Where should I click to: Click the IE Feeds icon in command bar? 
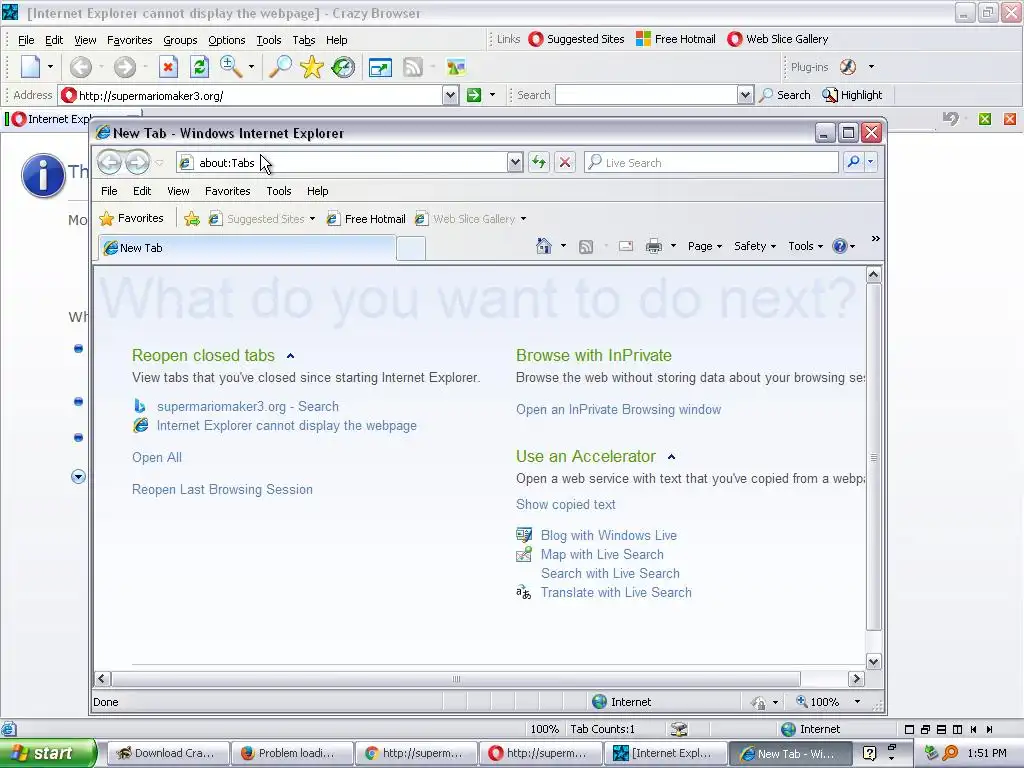coord(586,246)
